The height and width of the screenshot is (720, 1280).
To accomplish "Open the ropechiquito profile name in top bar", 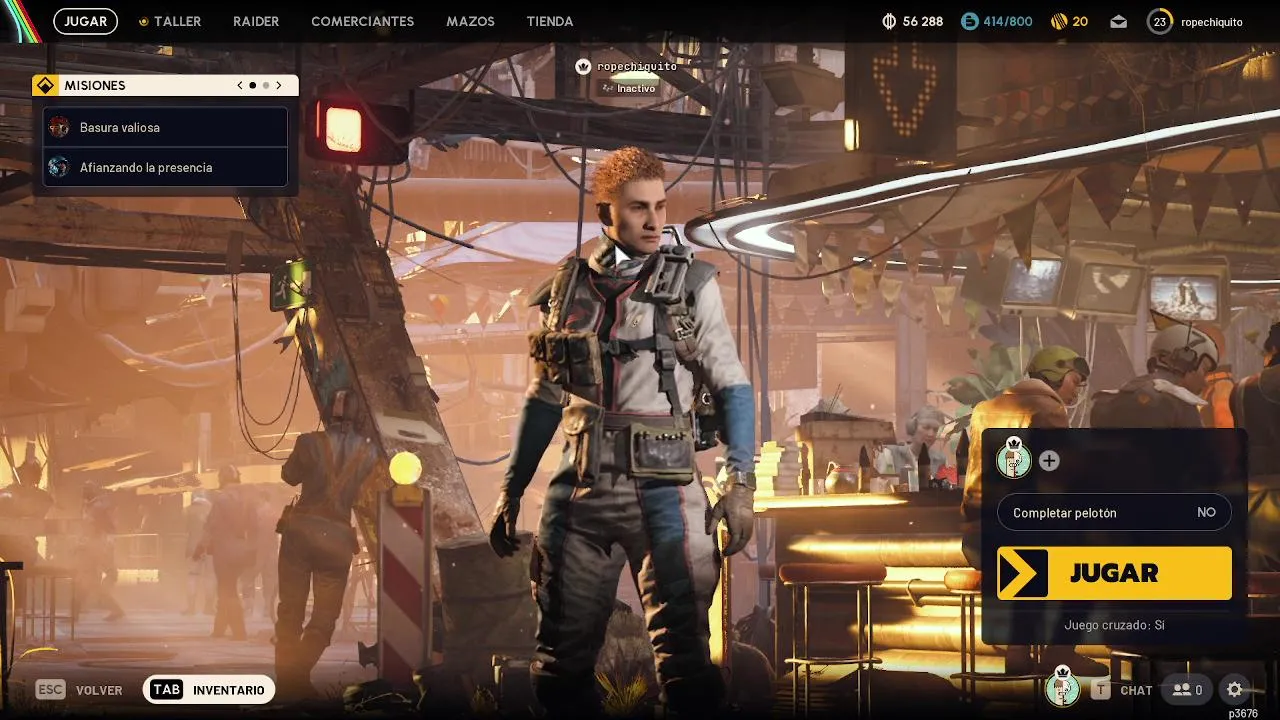I will 1212,21.
